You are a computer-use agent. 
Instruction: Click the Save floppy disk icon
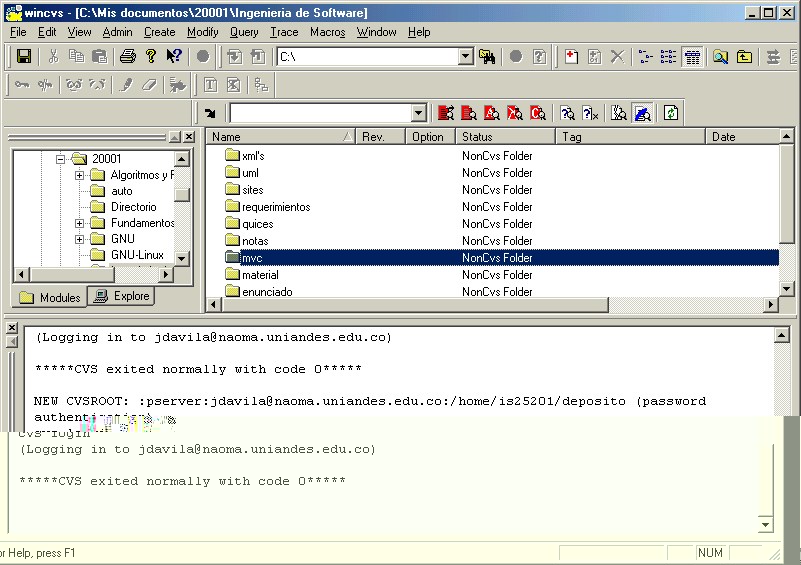pyautogui.click(x=24, y=57)
